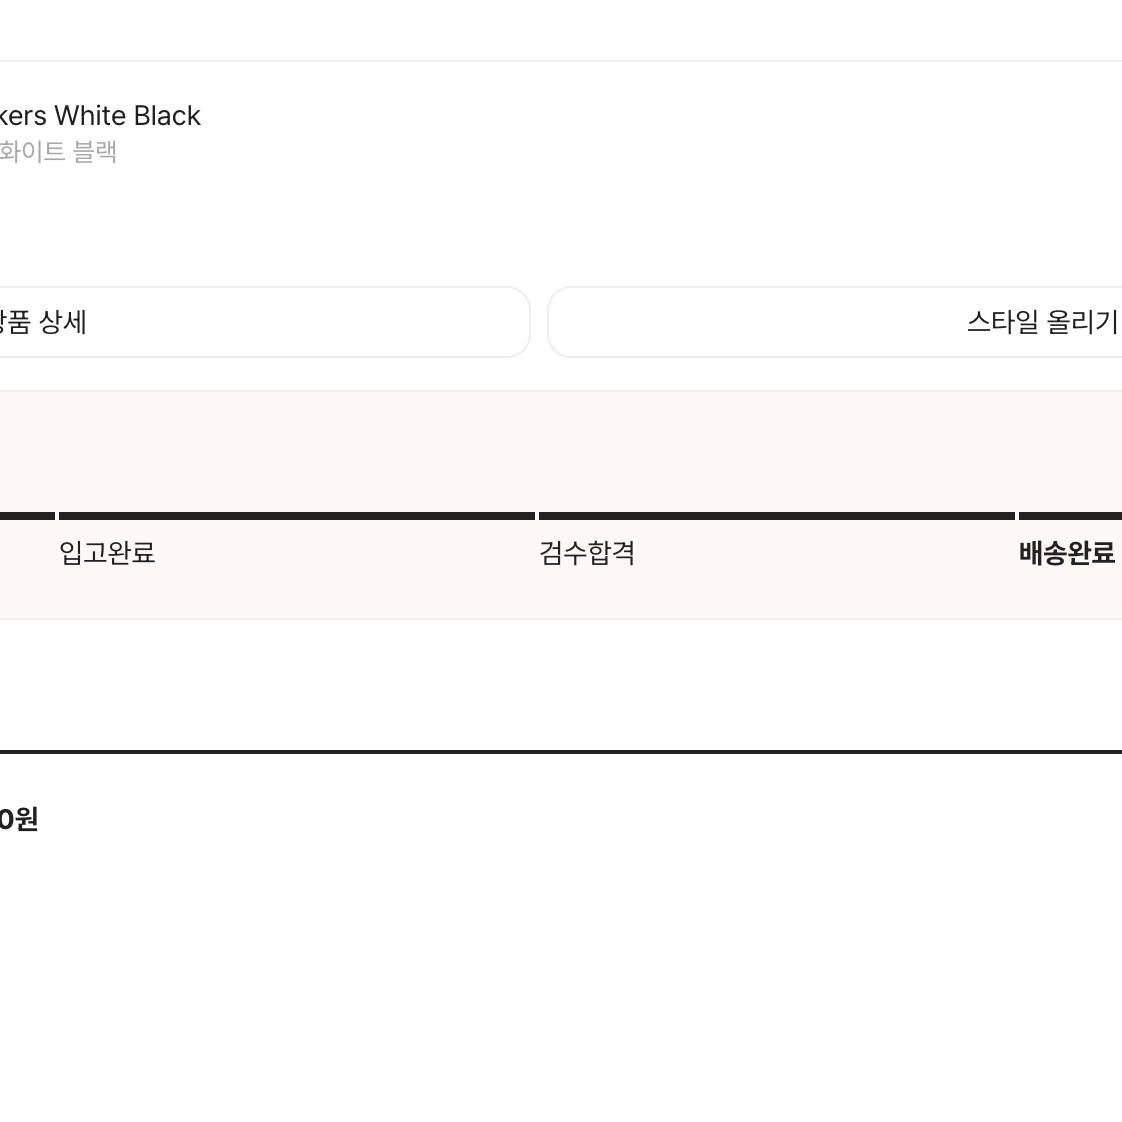Click the gray Korean subtitle 화이트 블랙
1122x1122 pixels.
coord(58,152)
